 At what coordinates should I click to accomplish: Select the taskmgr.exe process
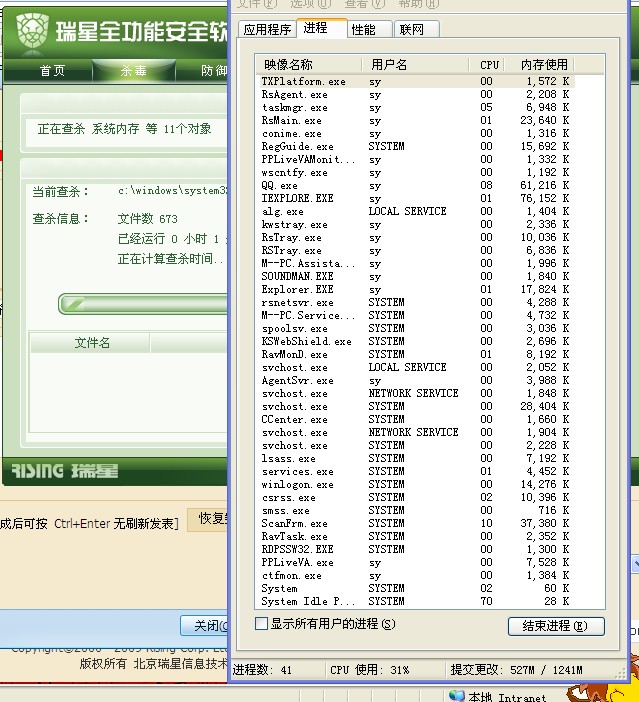coord(415,107)
